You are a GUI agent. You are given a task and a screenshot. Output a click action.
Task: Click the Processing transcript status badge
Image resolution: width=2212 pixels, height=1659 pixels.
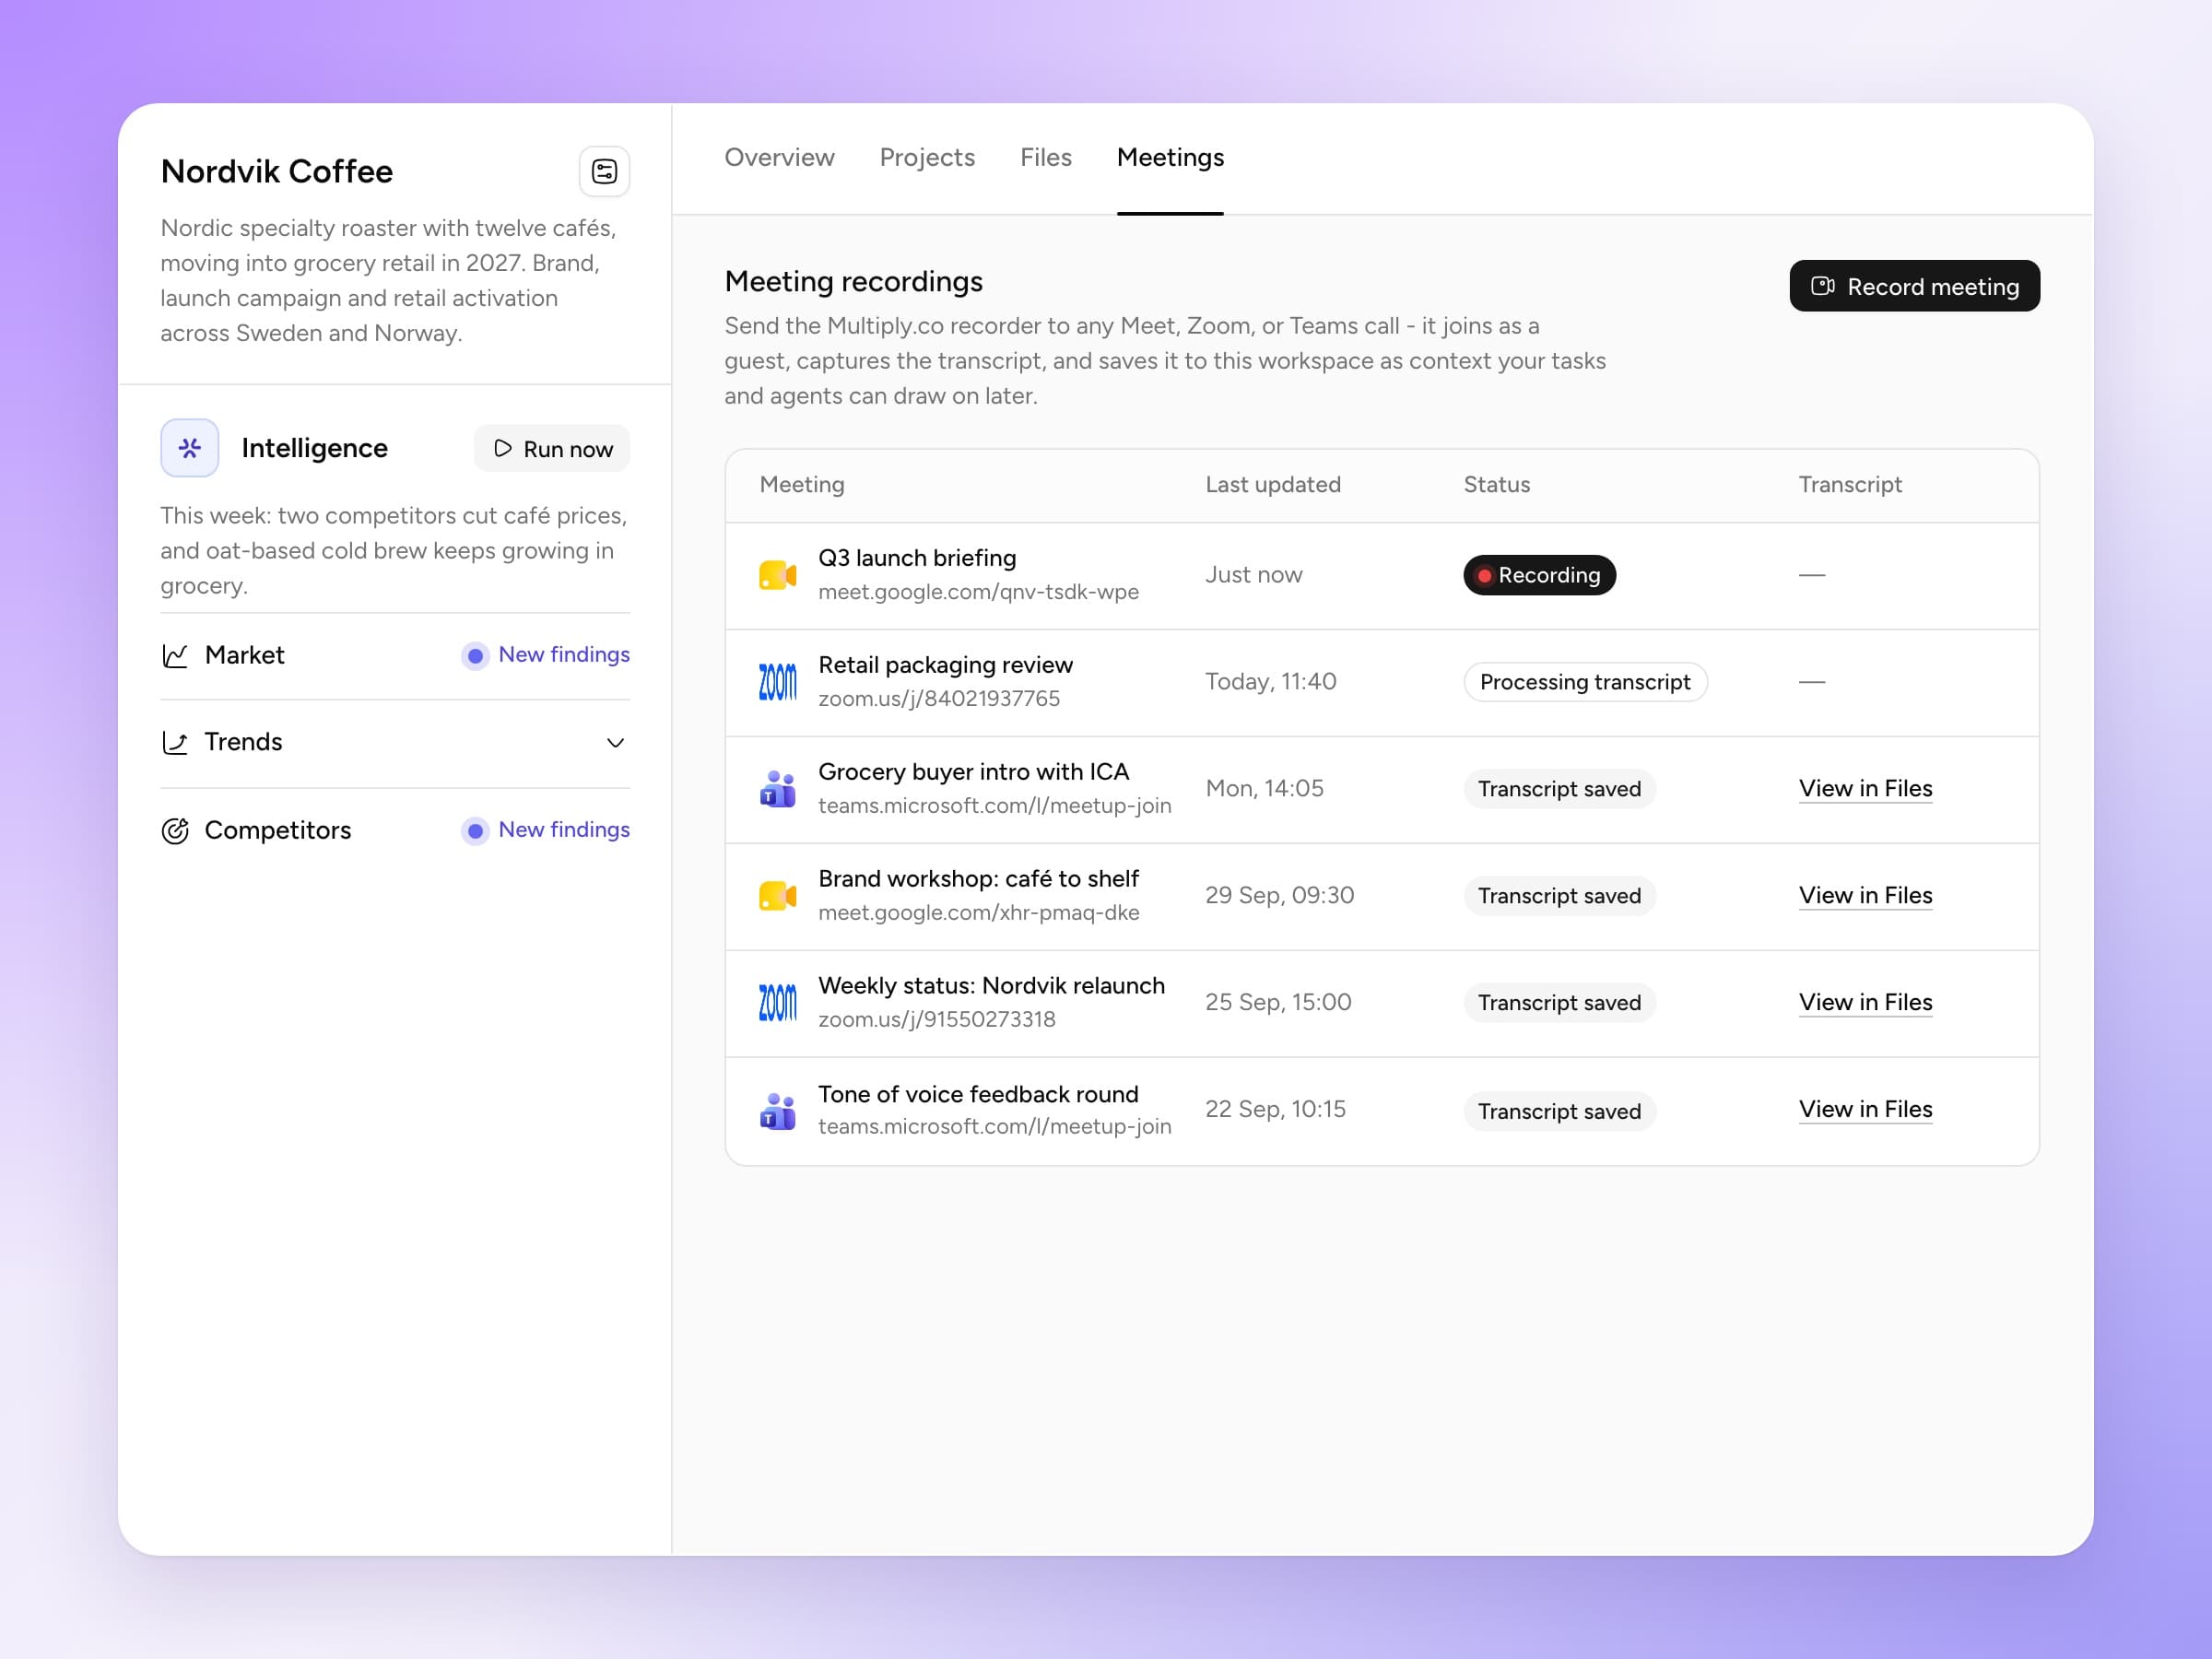click(1585, 682)
